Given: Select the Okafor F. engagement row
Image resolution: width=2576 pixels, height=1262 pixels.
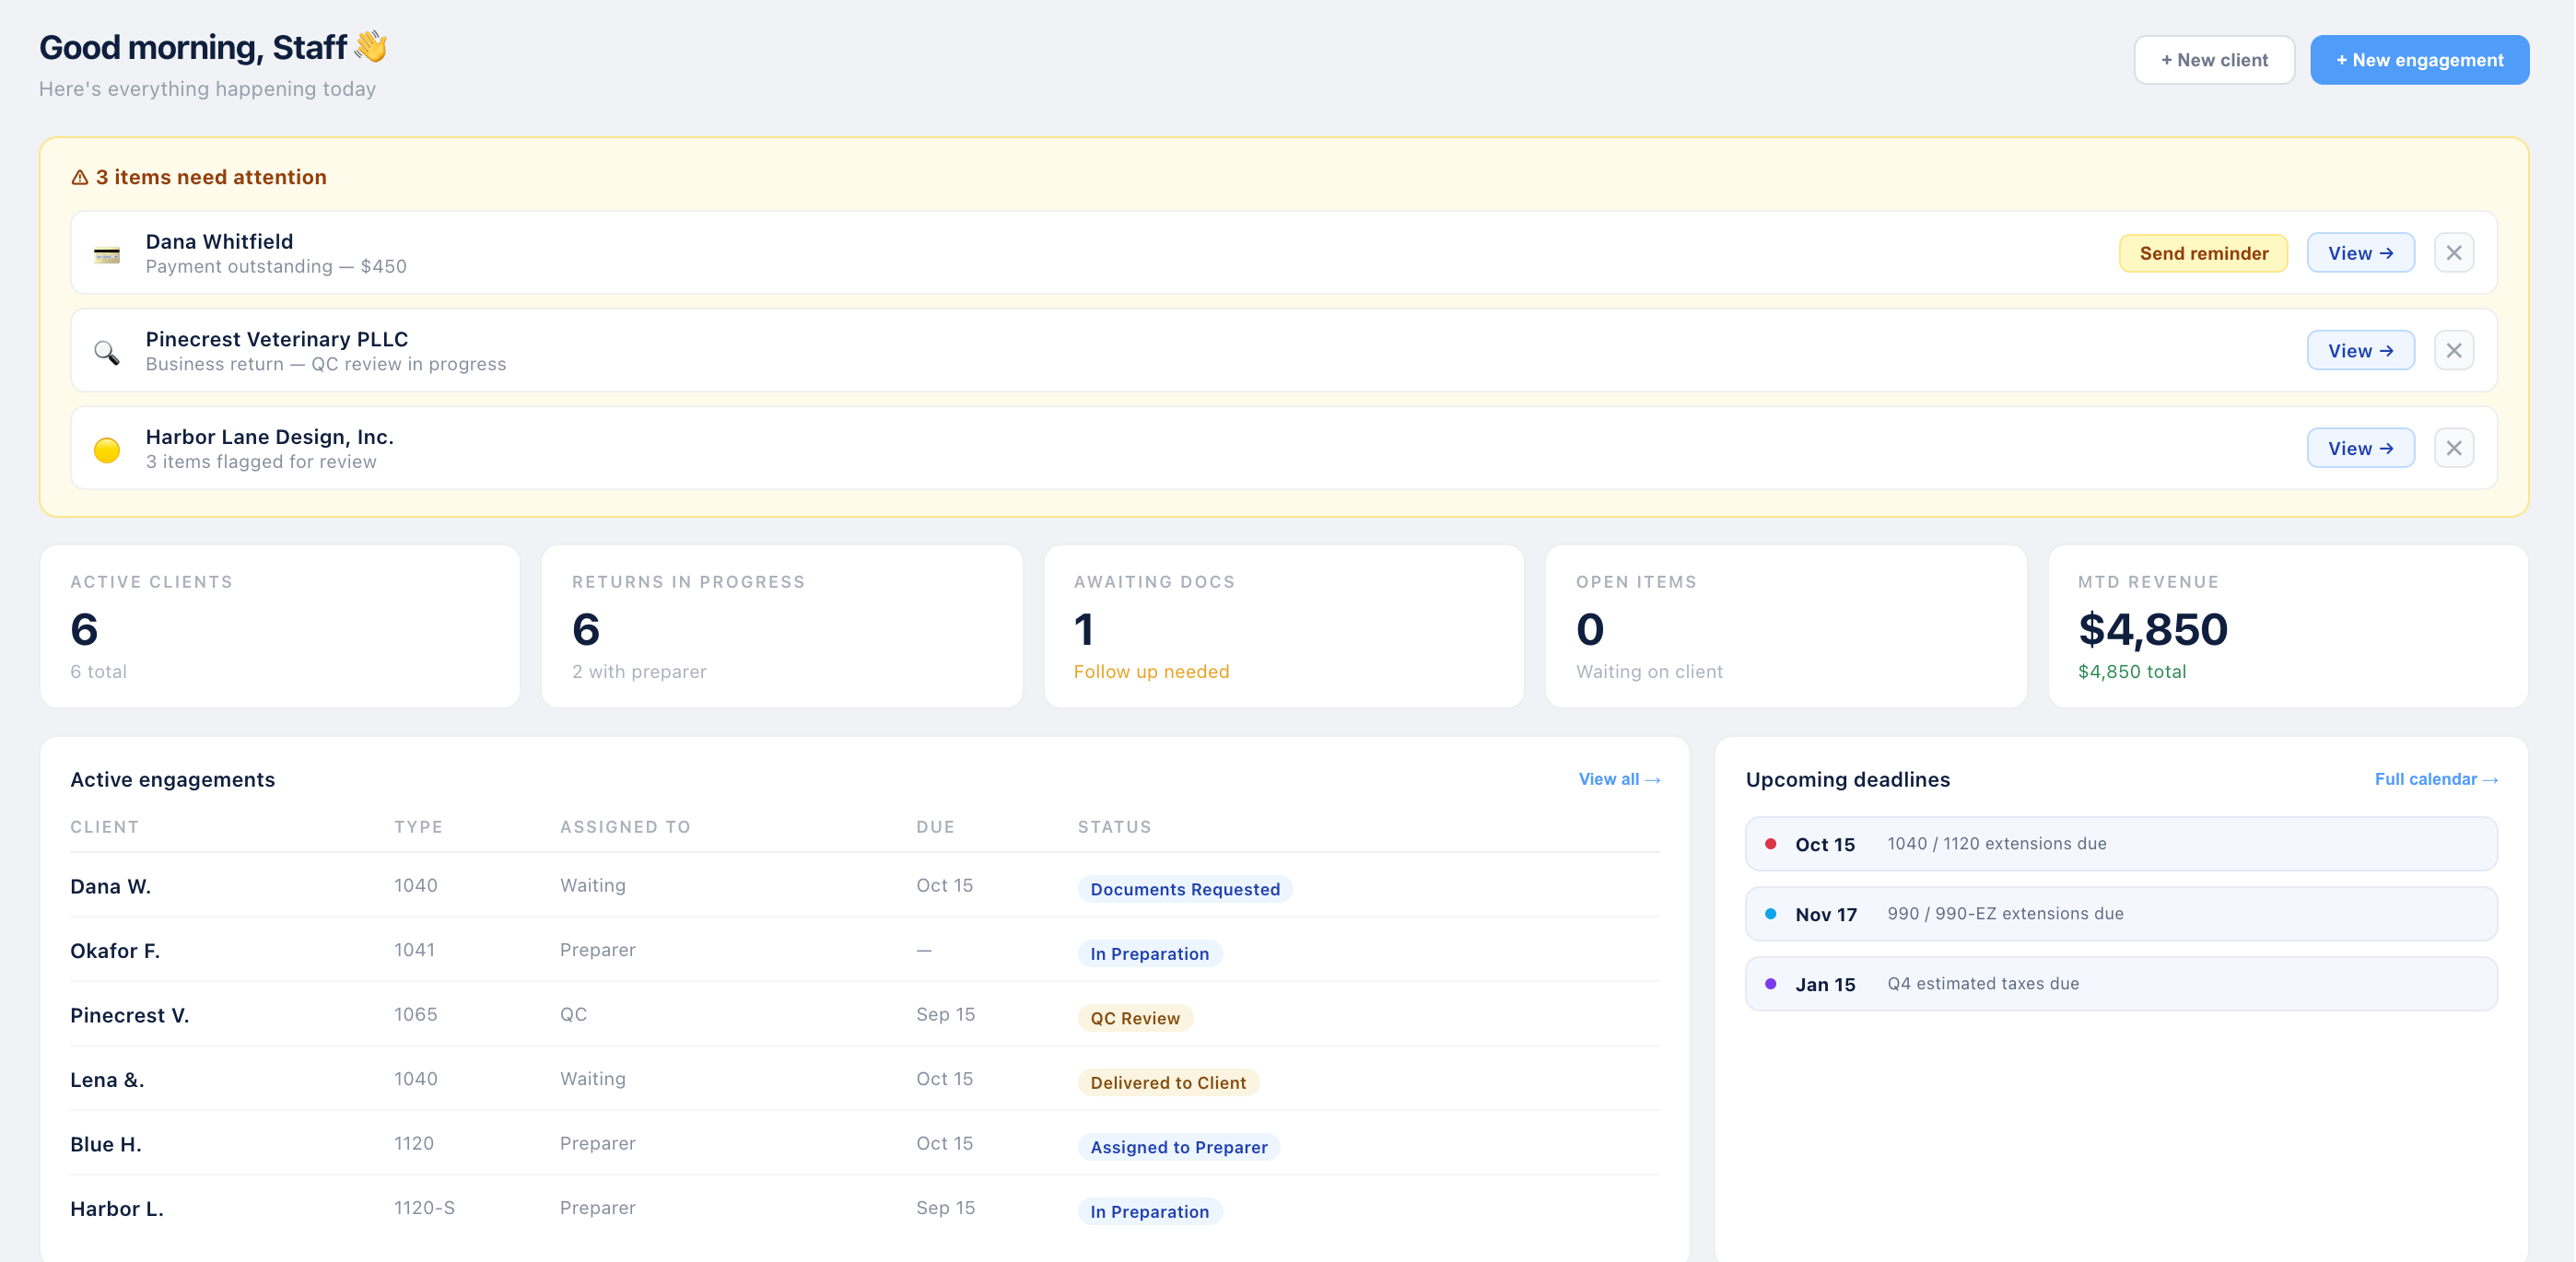Looking at the screenshot, I should coord(865,950).
